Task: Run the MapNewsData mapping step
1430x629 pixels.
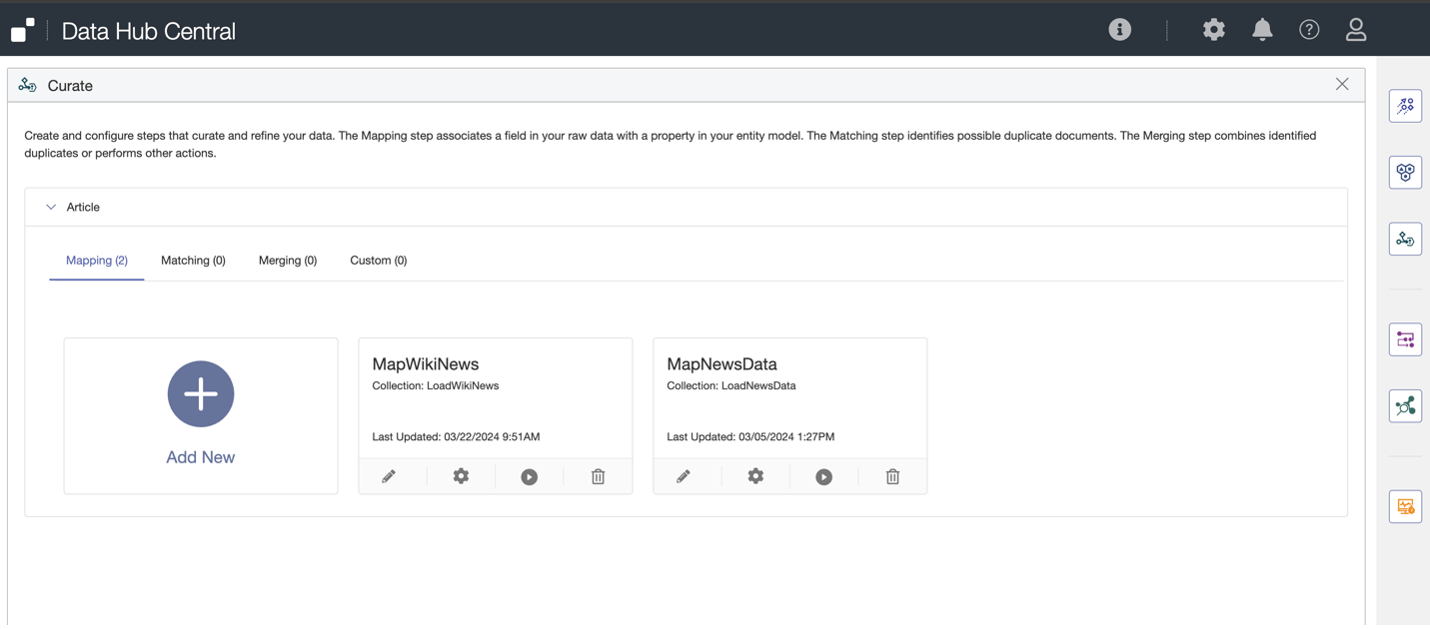Action: pos(824,477)
